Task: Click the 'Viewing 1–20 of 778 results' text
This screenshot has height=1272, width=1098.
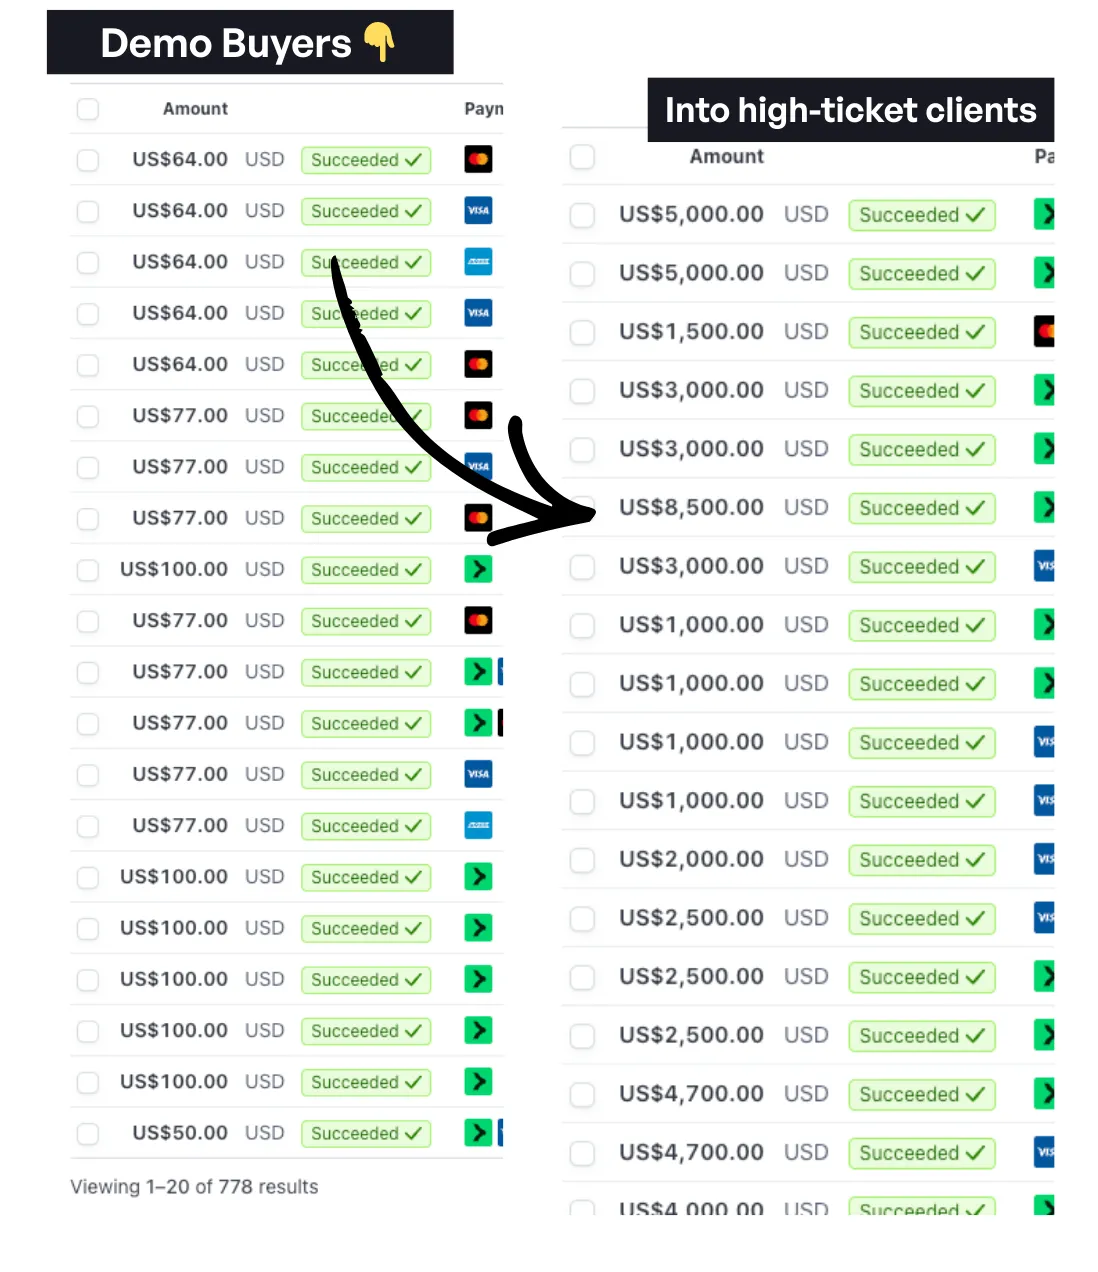Action: pos(194,1187)
